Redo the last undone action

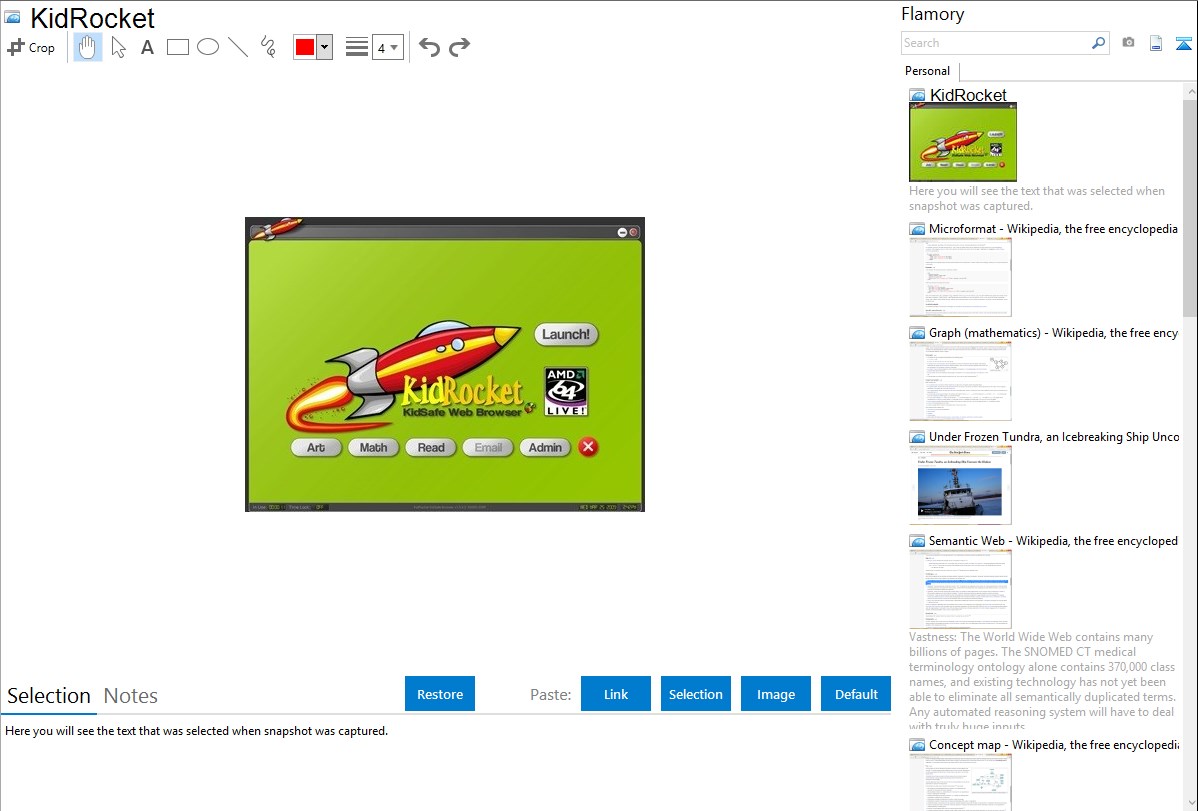coord(460,47)
